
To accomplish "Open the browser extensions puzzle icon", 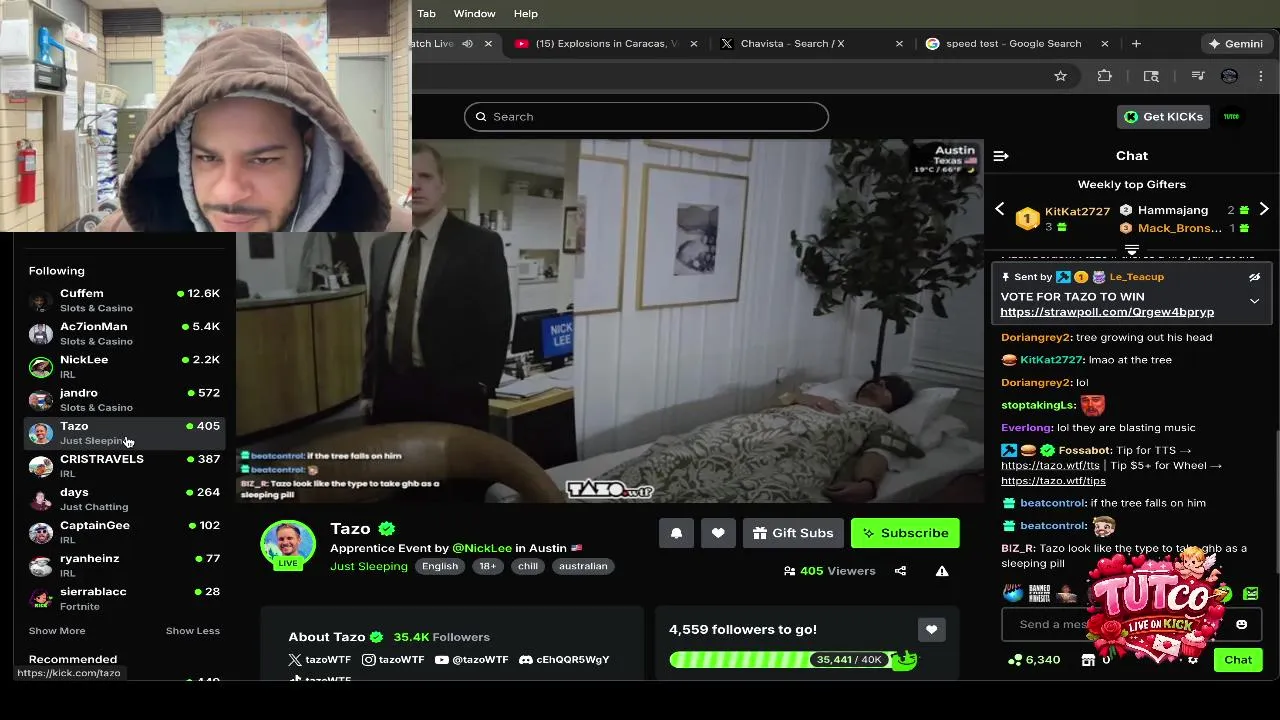I will tap(1104, 76).
